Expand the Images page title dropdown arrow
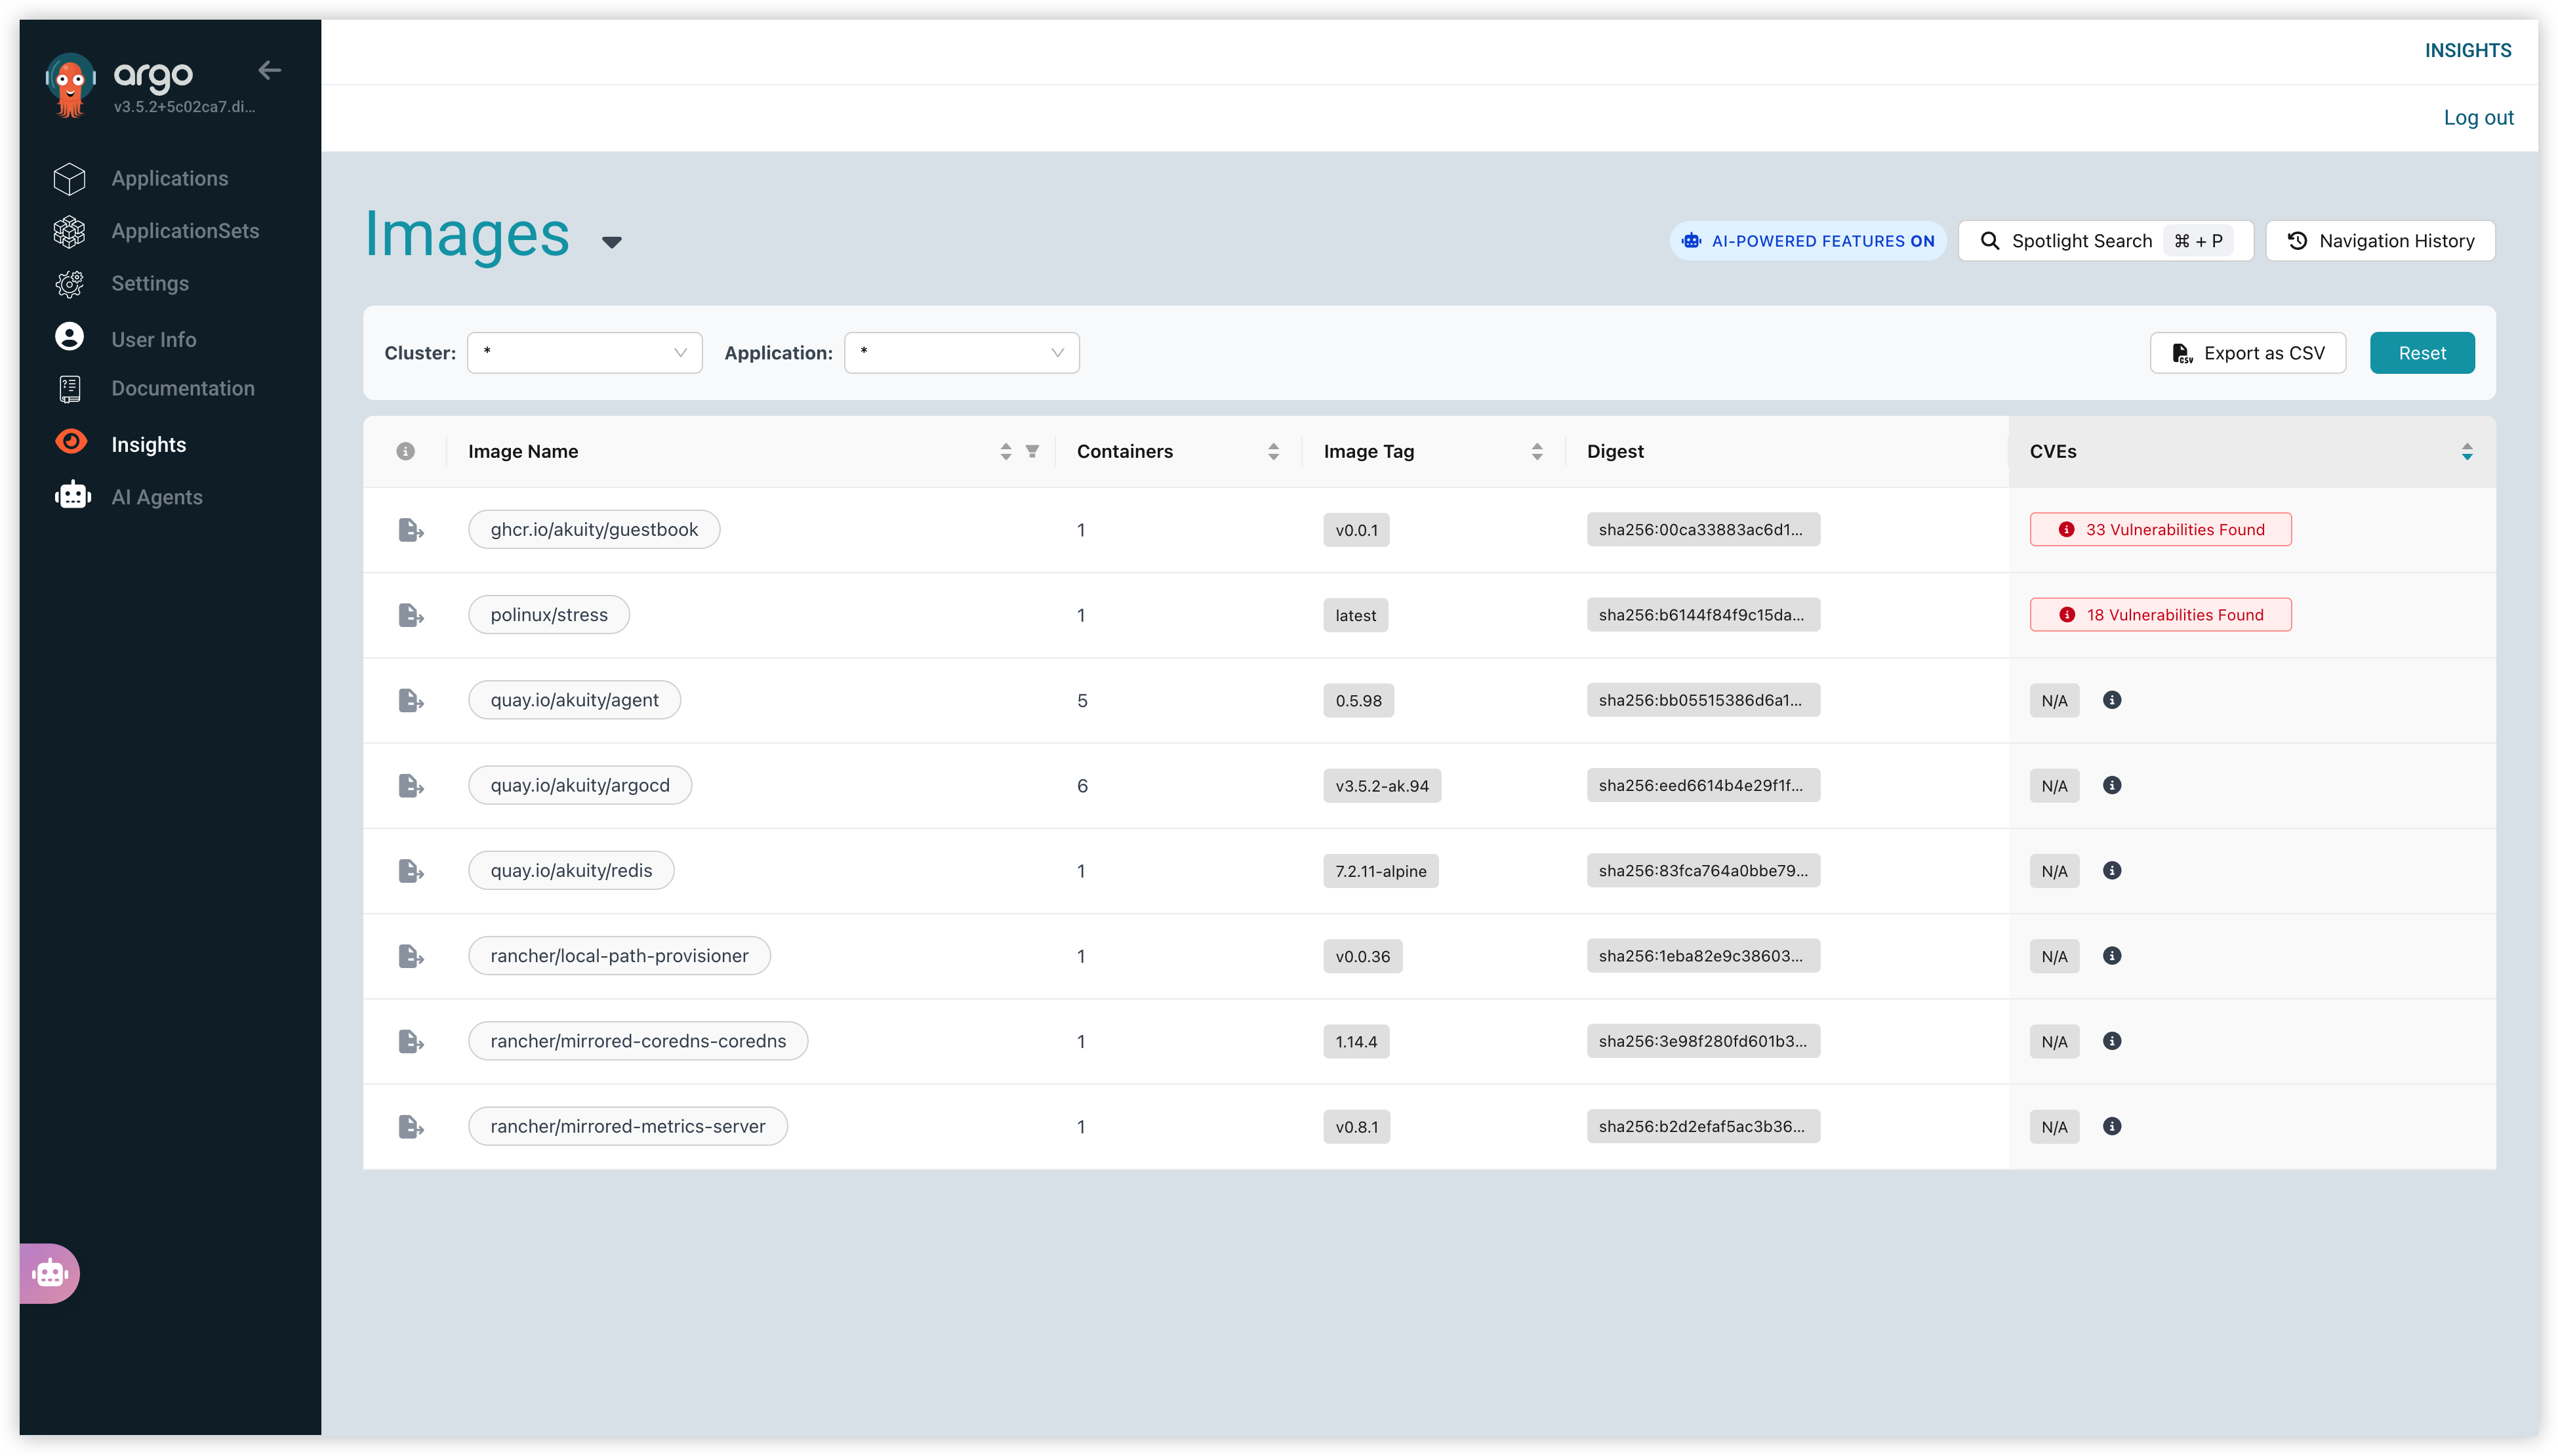The width and height of the screenshot is (2558, 1456). (x=612, y=241)
